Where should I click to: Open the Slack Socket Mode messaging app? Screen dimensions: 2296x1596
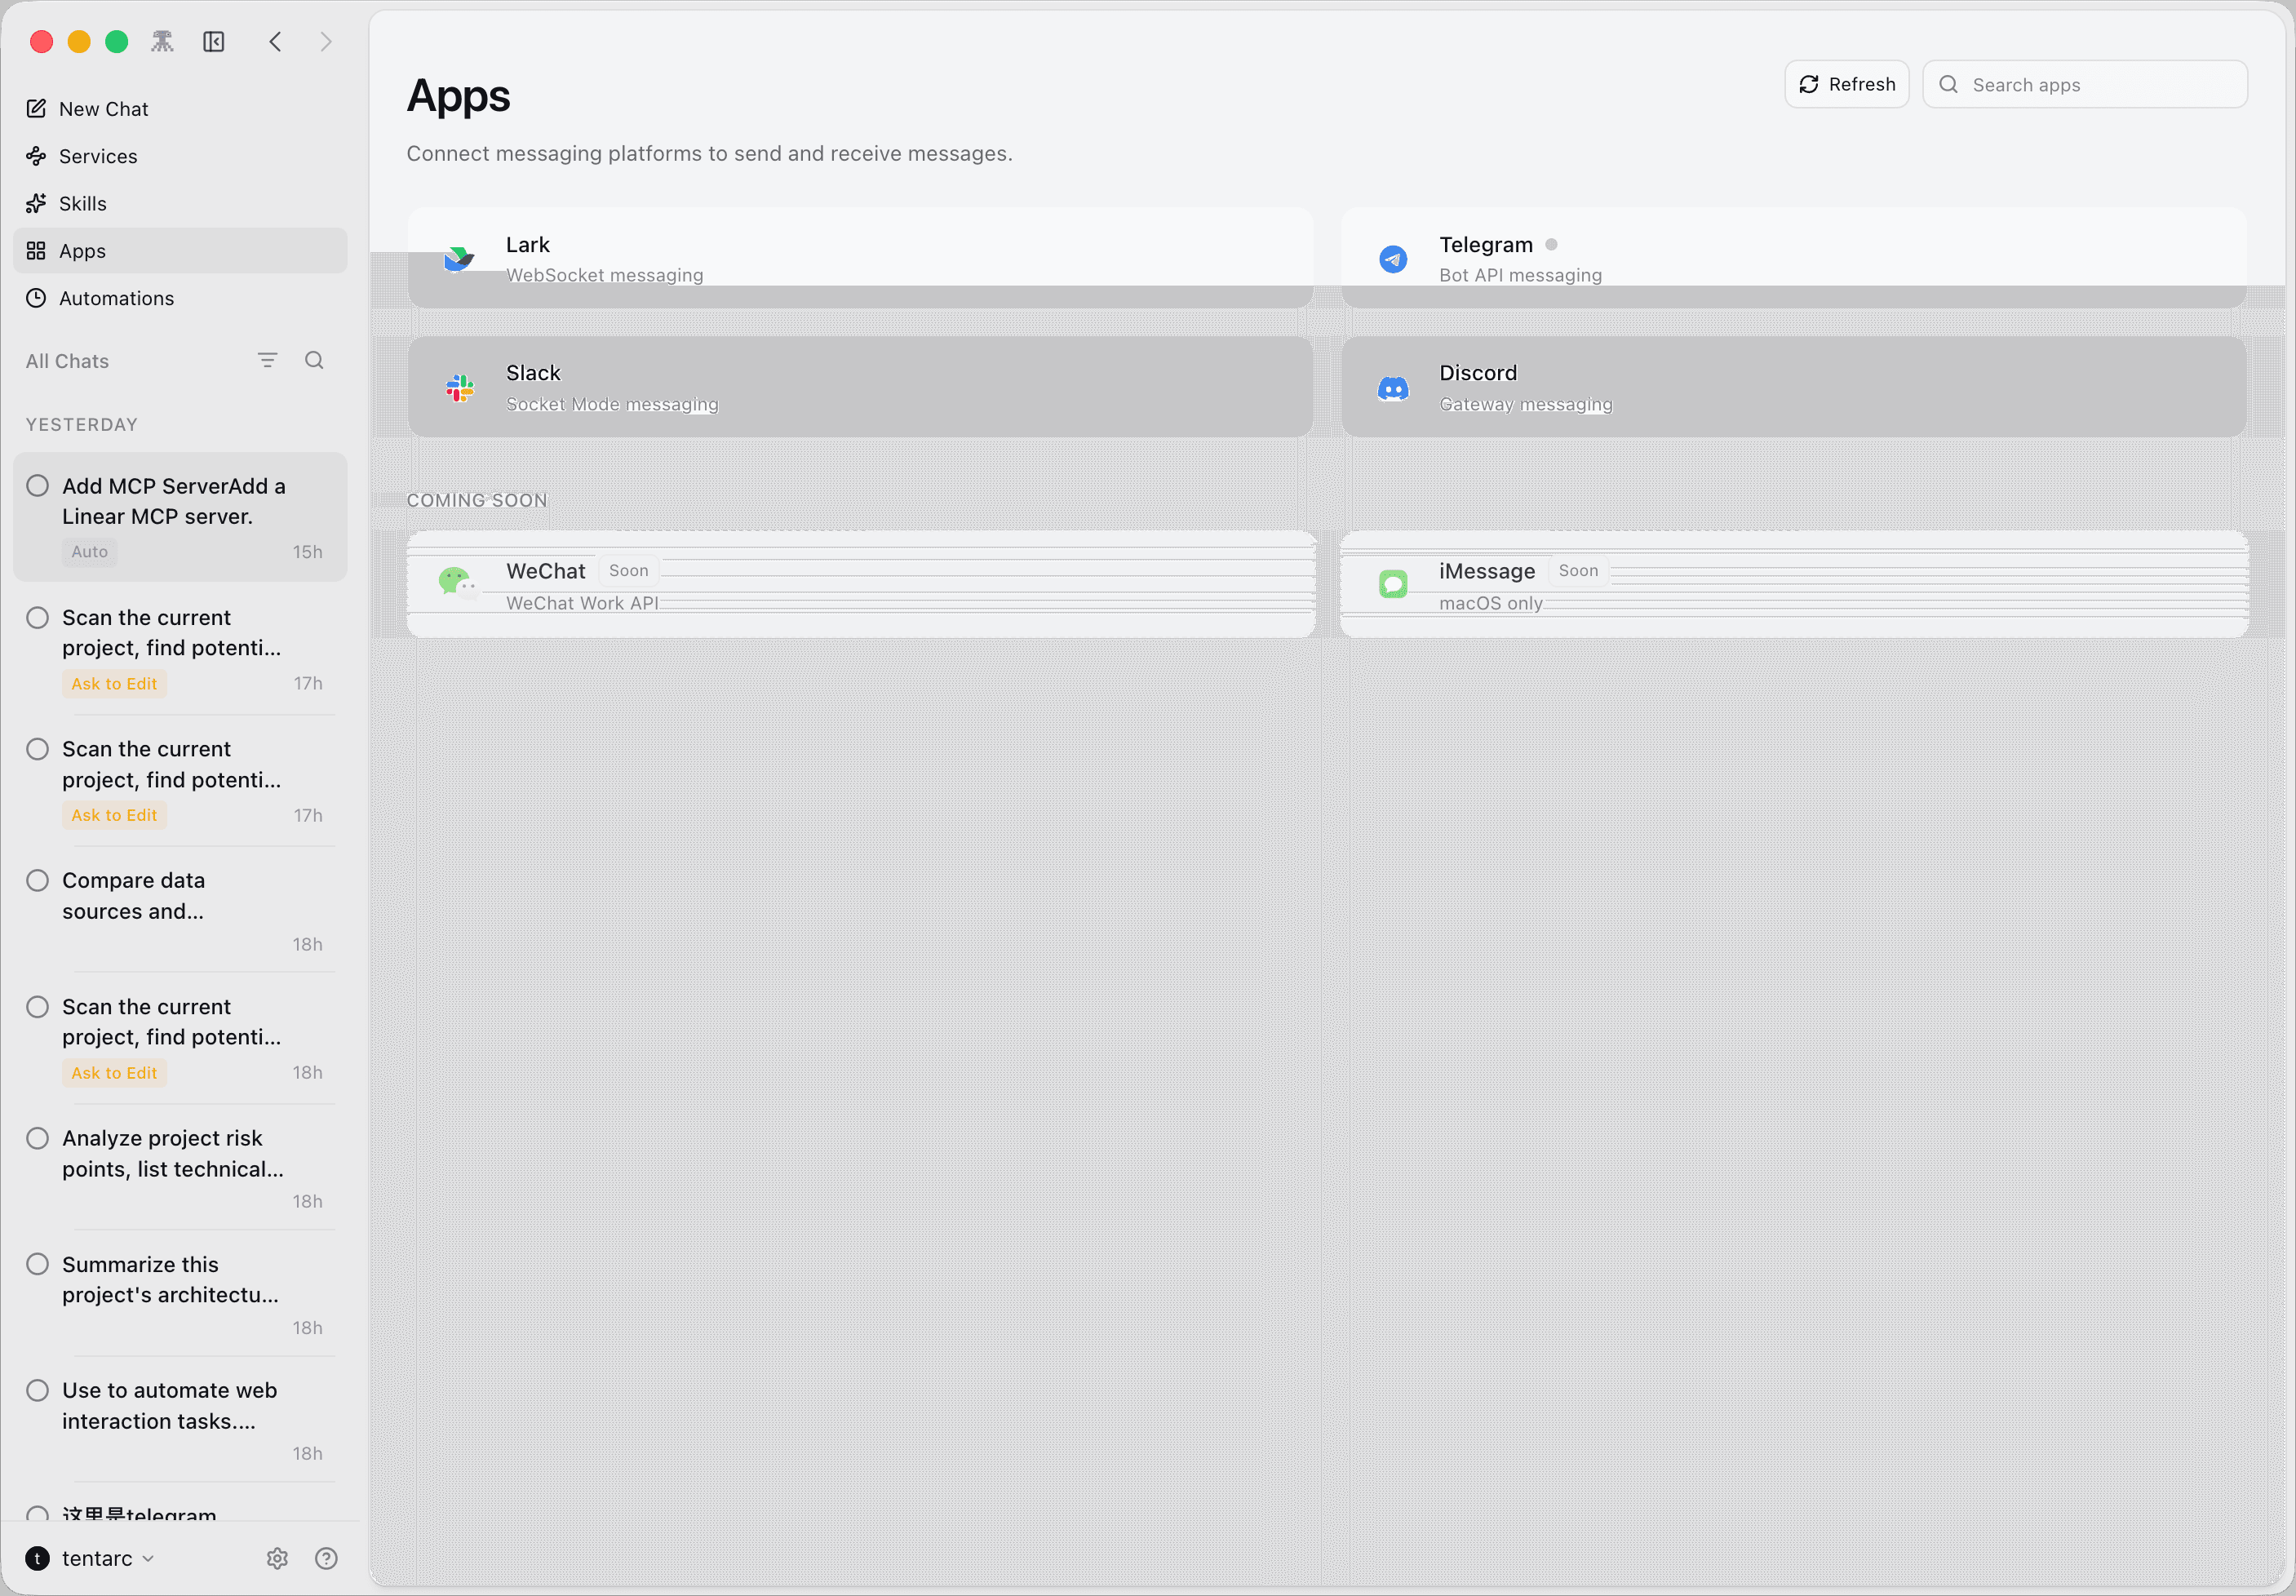[x=860, y=387]
